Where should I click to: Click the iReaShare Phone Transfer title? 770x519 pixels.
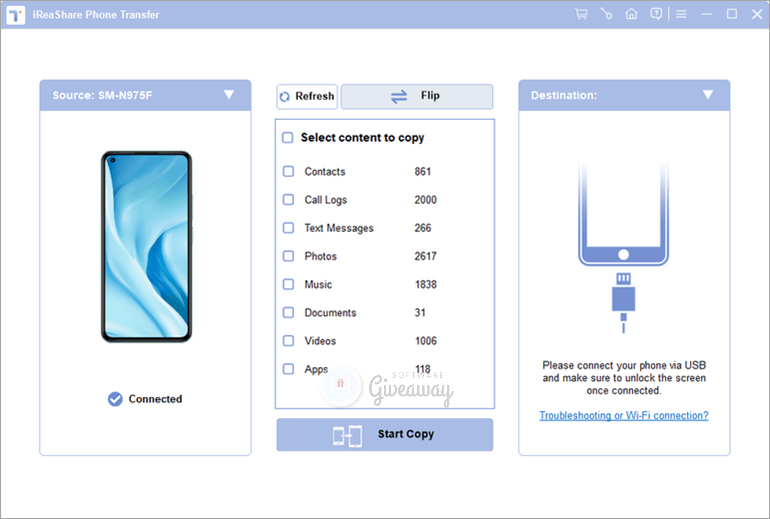click(96, 15)
